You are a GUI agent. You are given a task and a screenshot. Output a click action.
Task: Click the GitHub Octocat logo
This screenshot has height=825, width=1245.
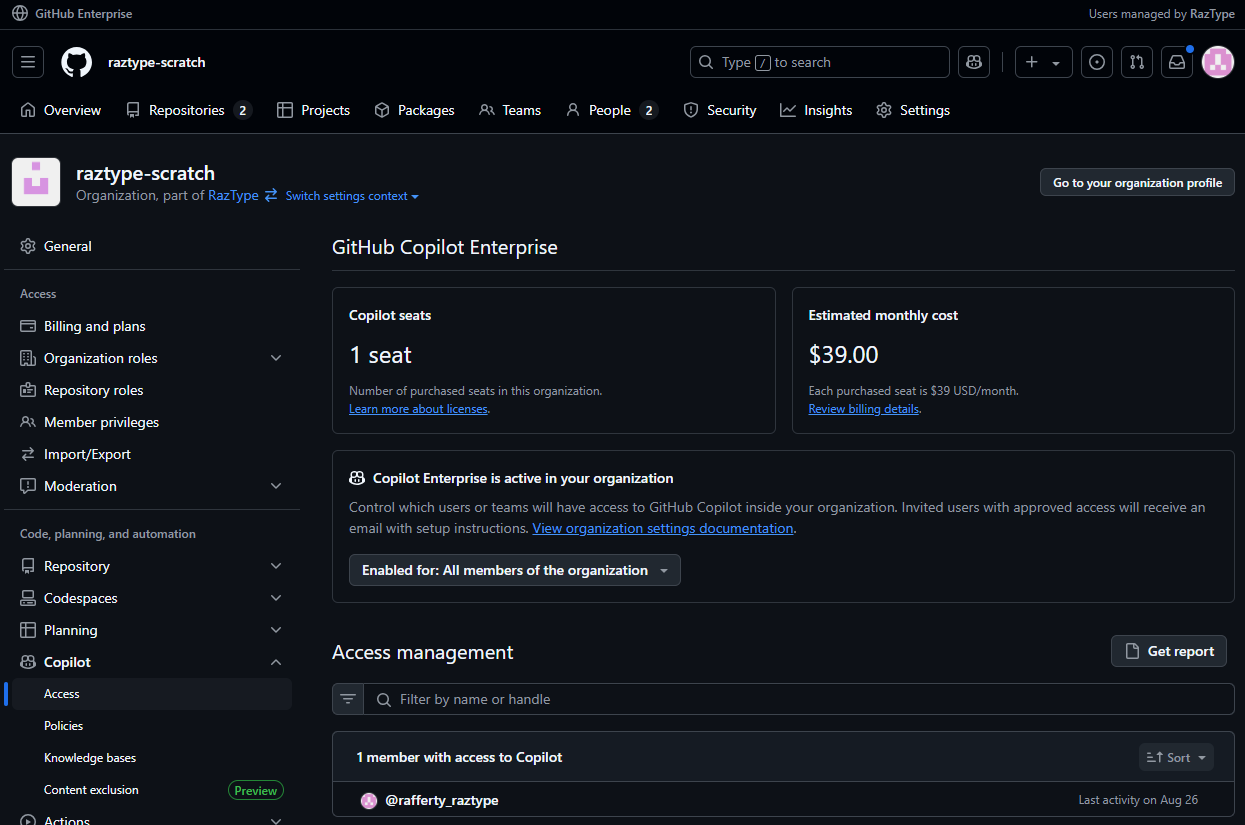(76, 62)
